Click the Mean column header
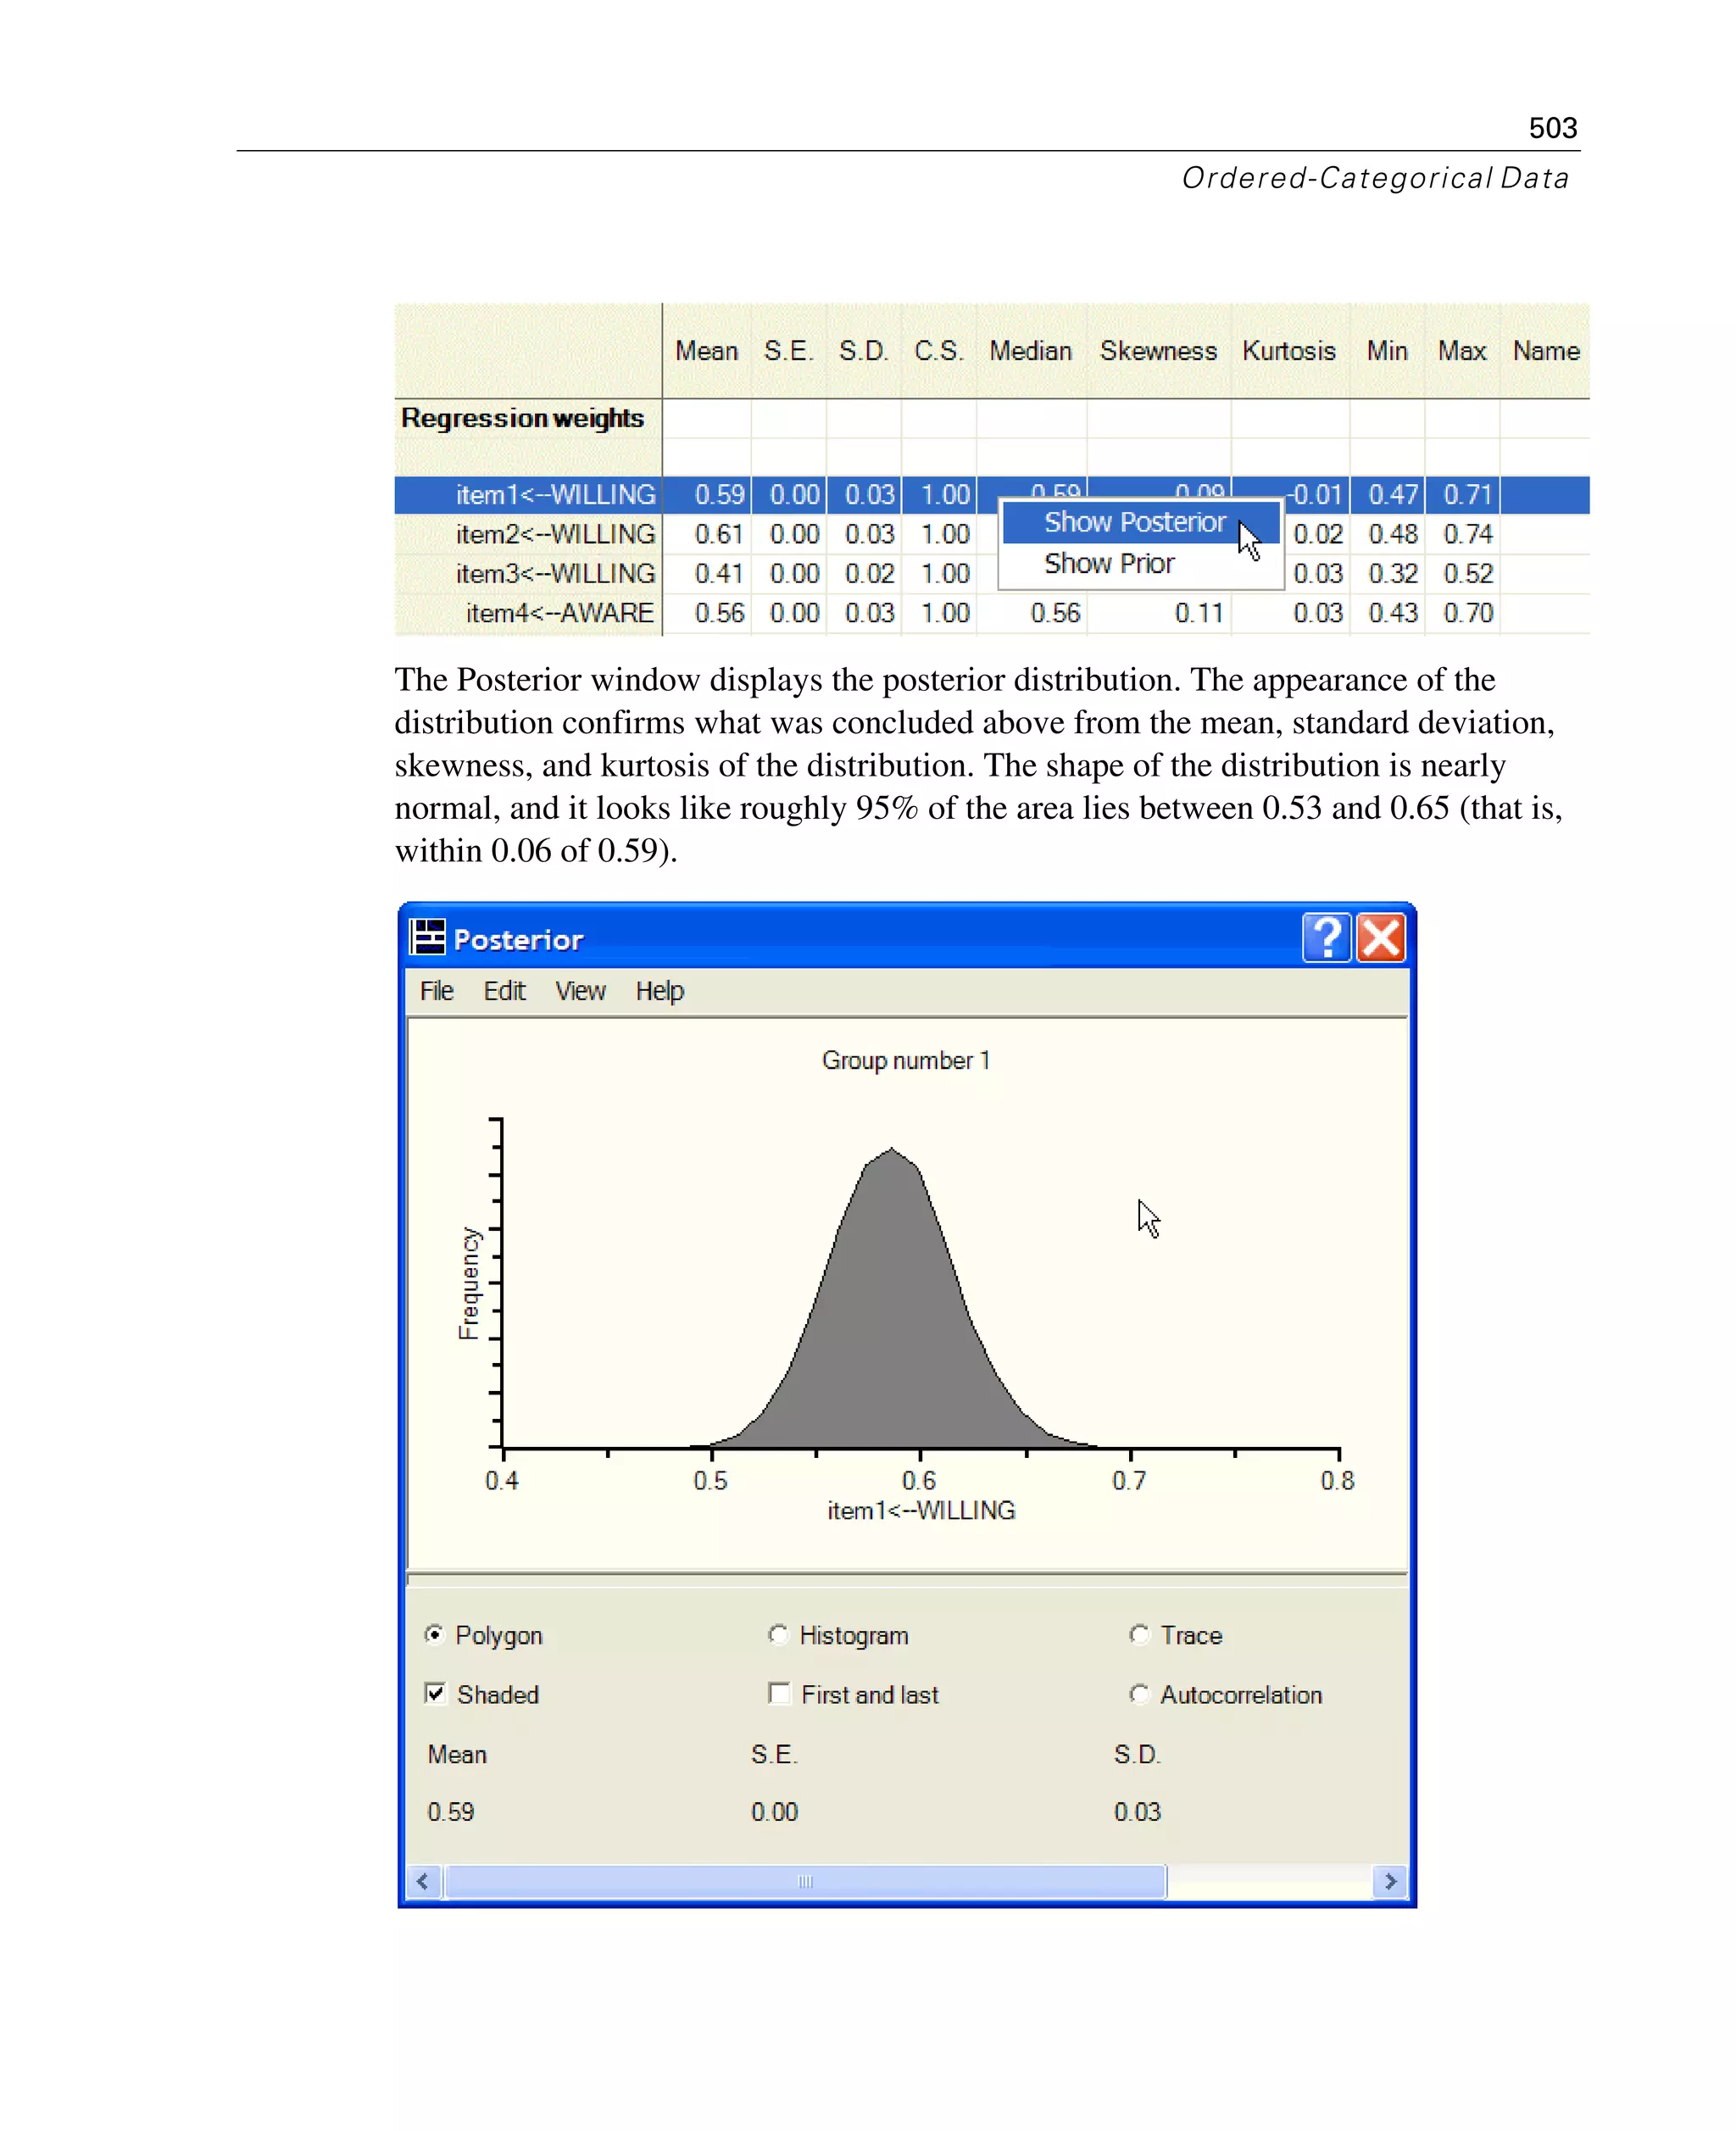Screen dimensions: 1736x2131 (706, 351)
